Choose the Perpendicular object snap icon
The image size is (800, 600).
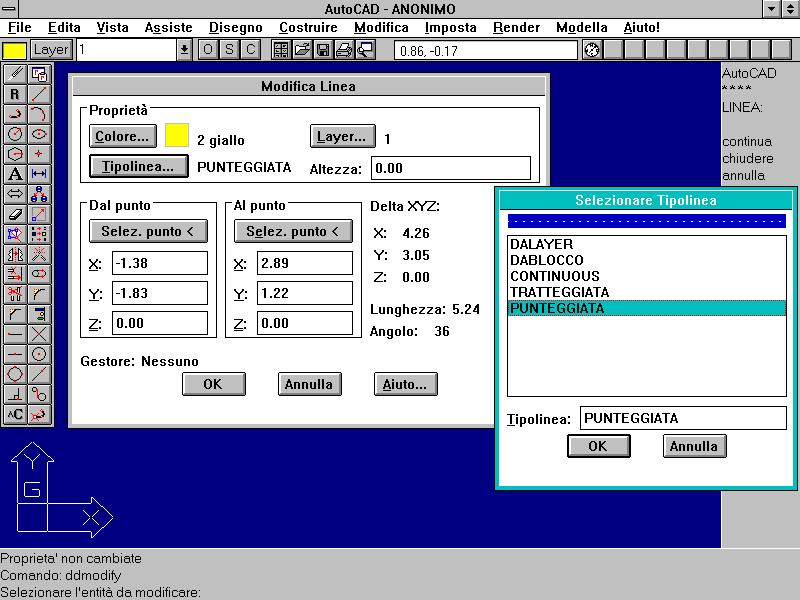click(x=15, y=394)
